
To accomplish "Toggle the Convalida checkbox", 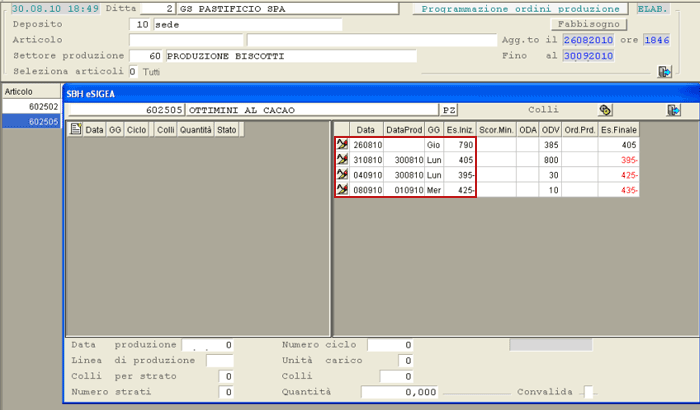I will tap(588, 392).
